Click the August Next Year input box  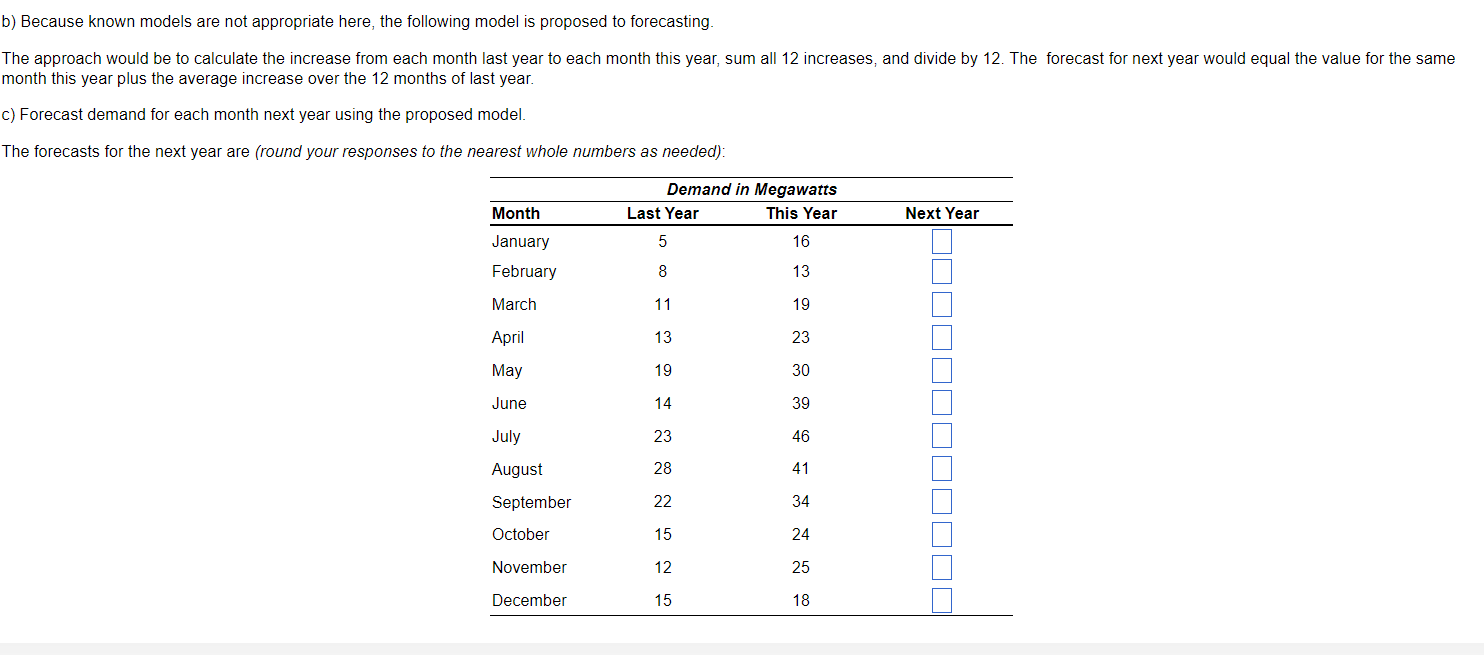[x=941, y=468]
